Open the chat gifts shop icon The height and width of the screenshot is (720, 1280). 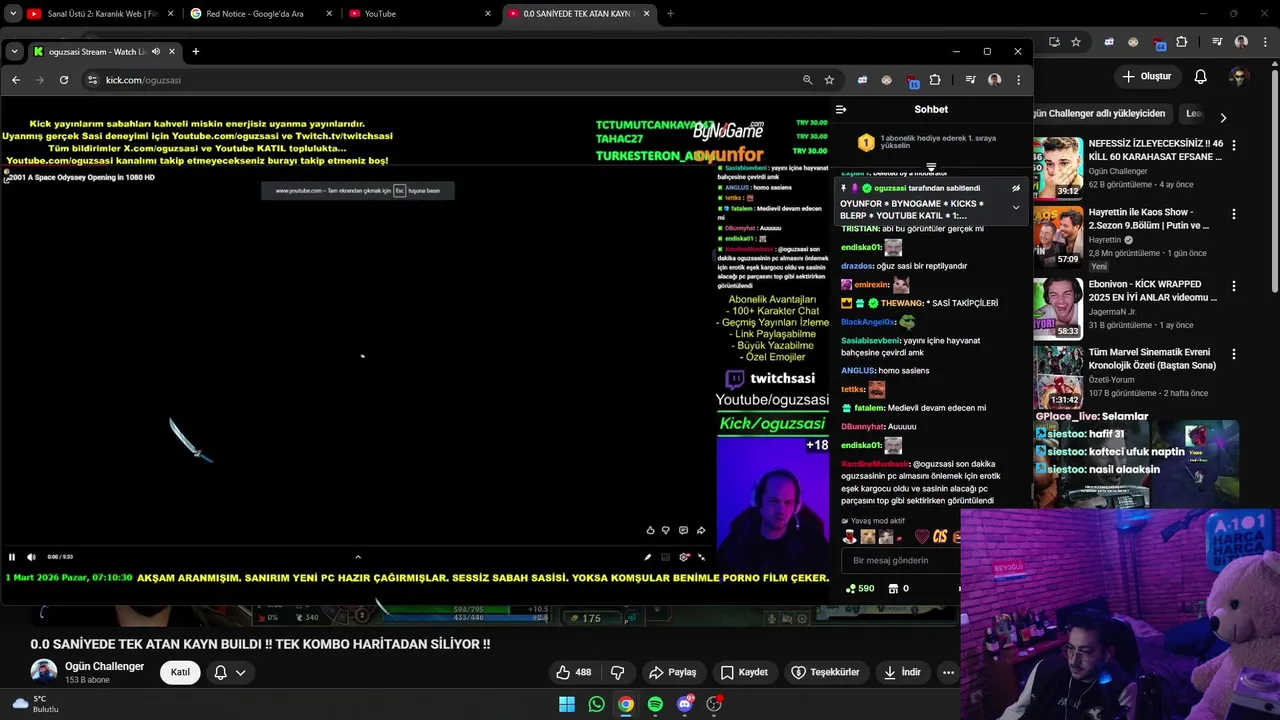893,588
